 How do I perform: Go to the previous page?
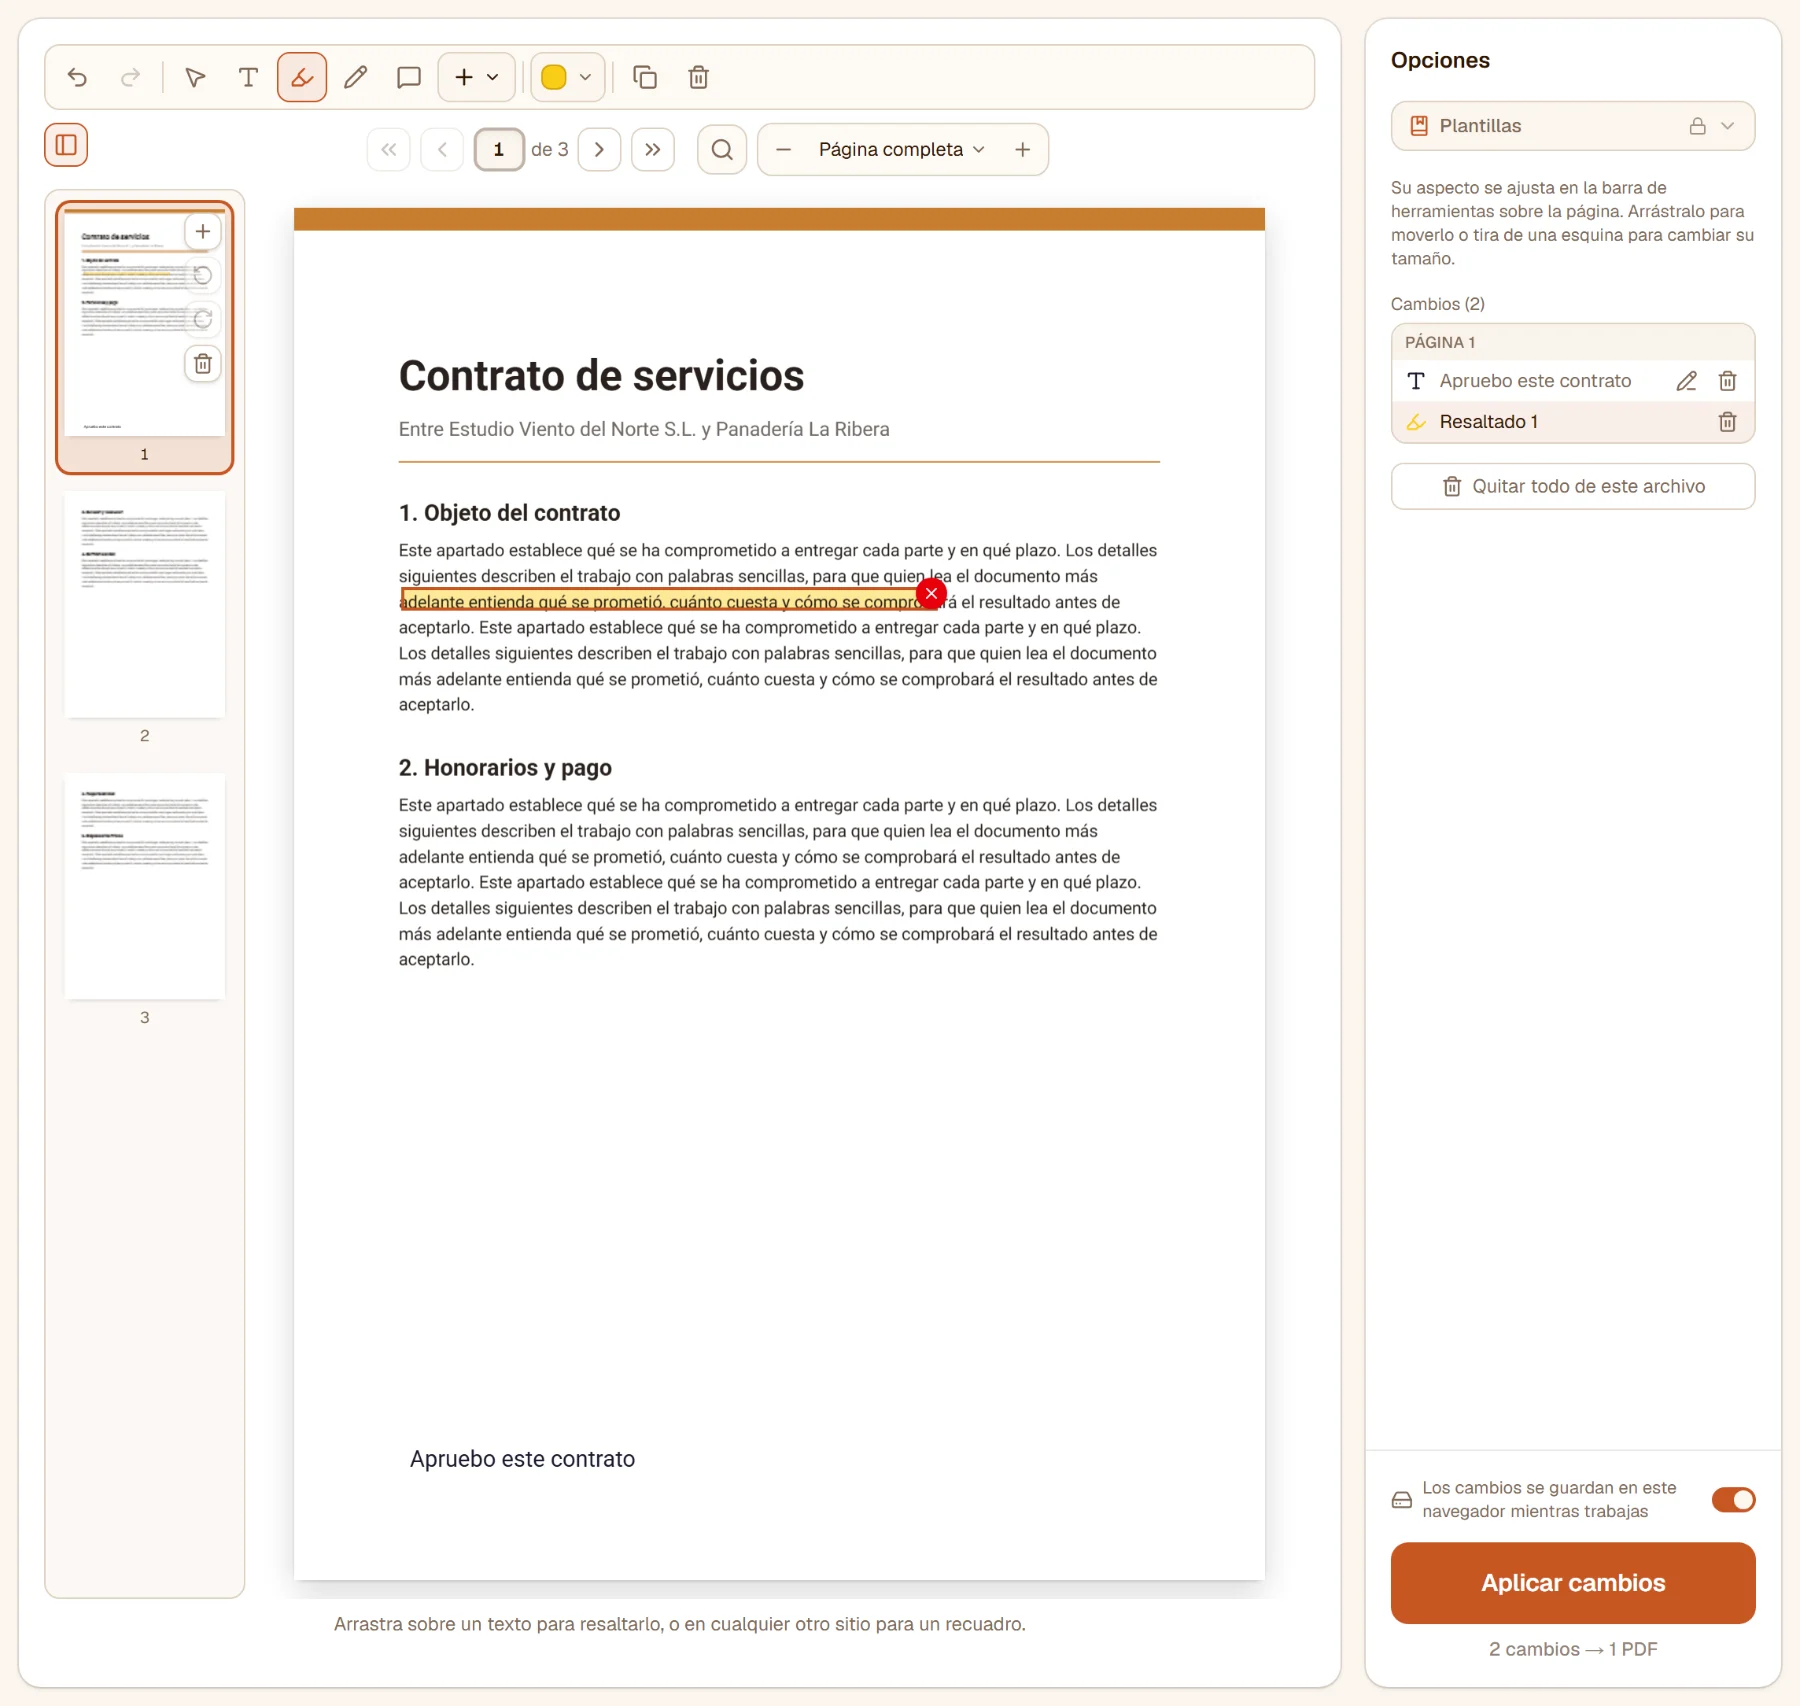coord(442,150)
